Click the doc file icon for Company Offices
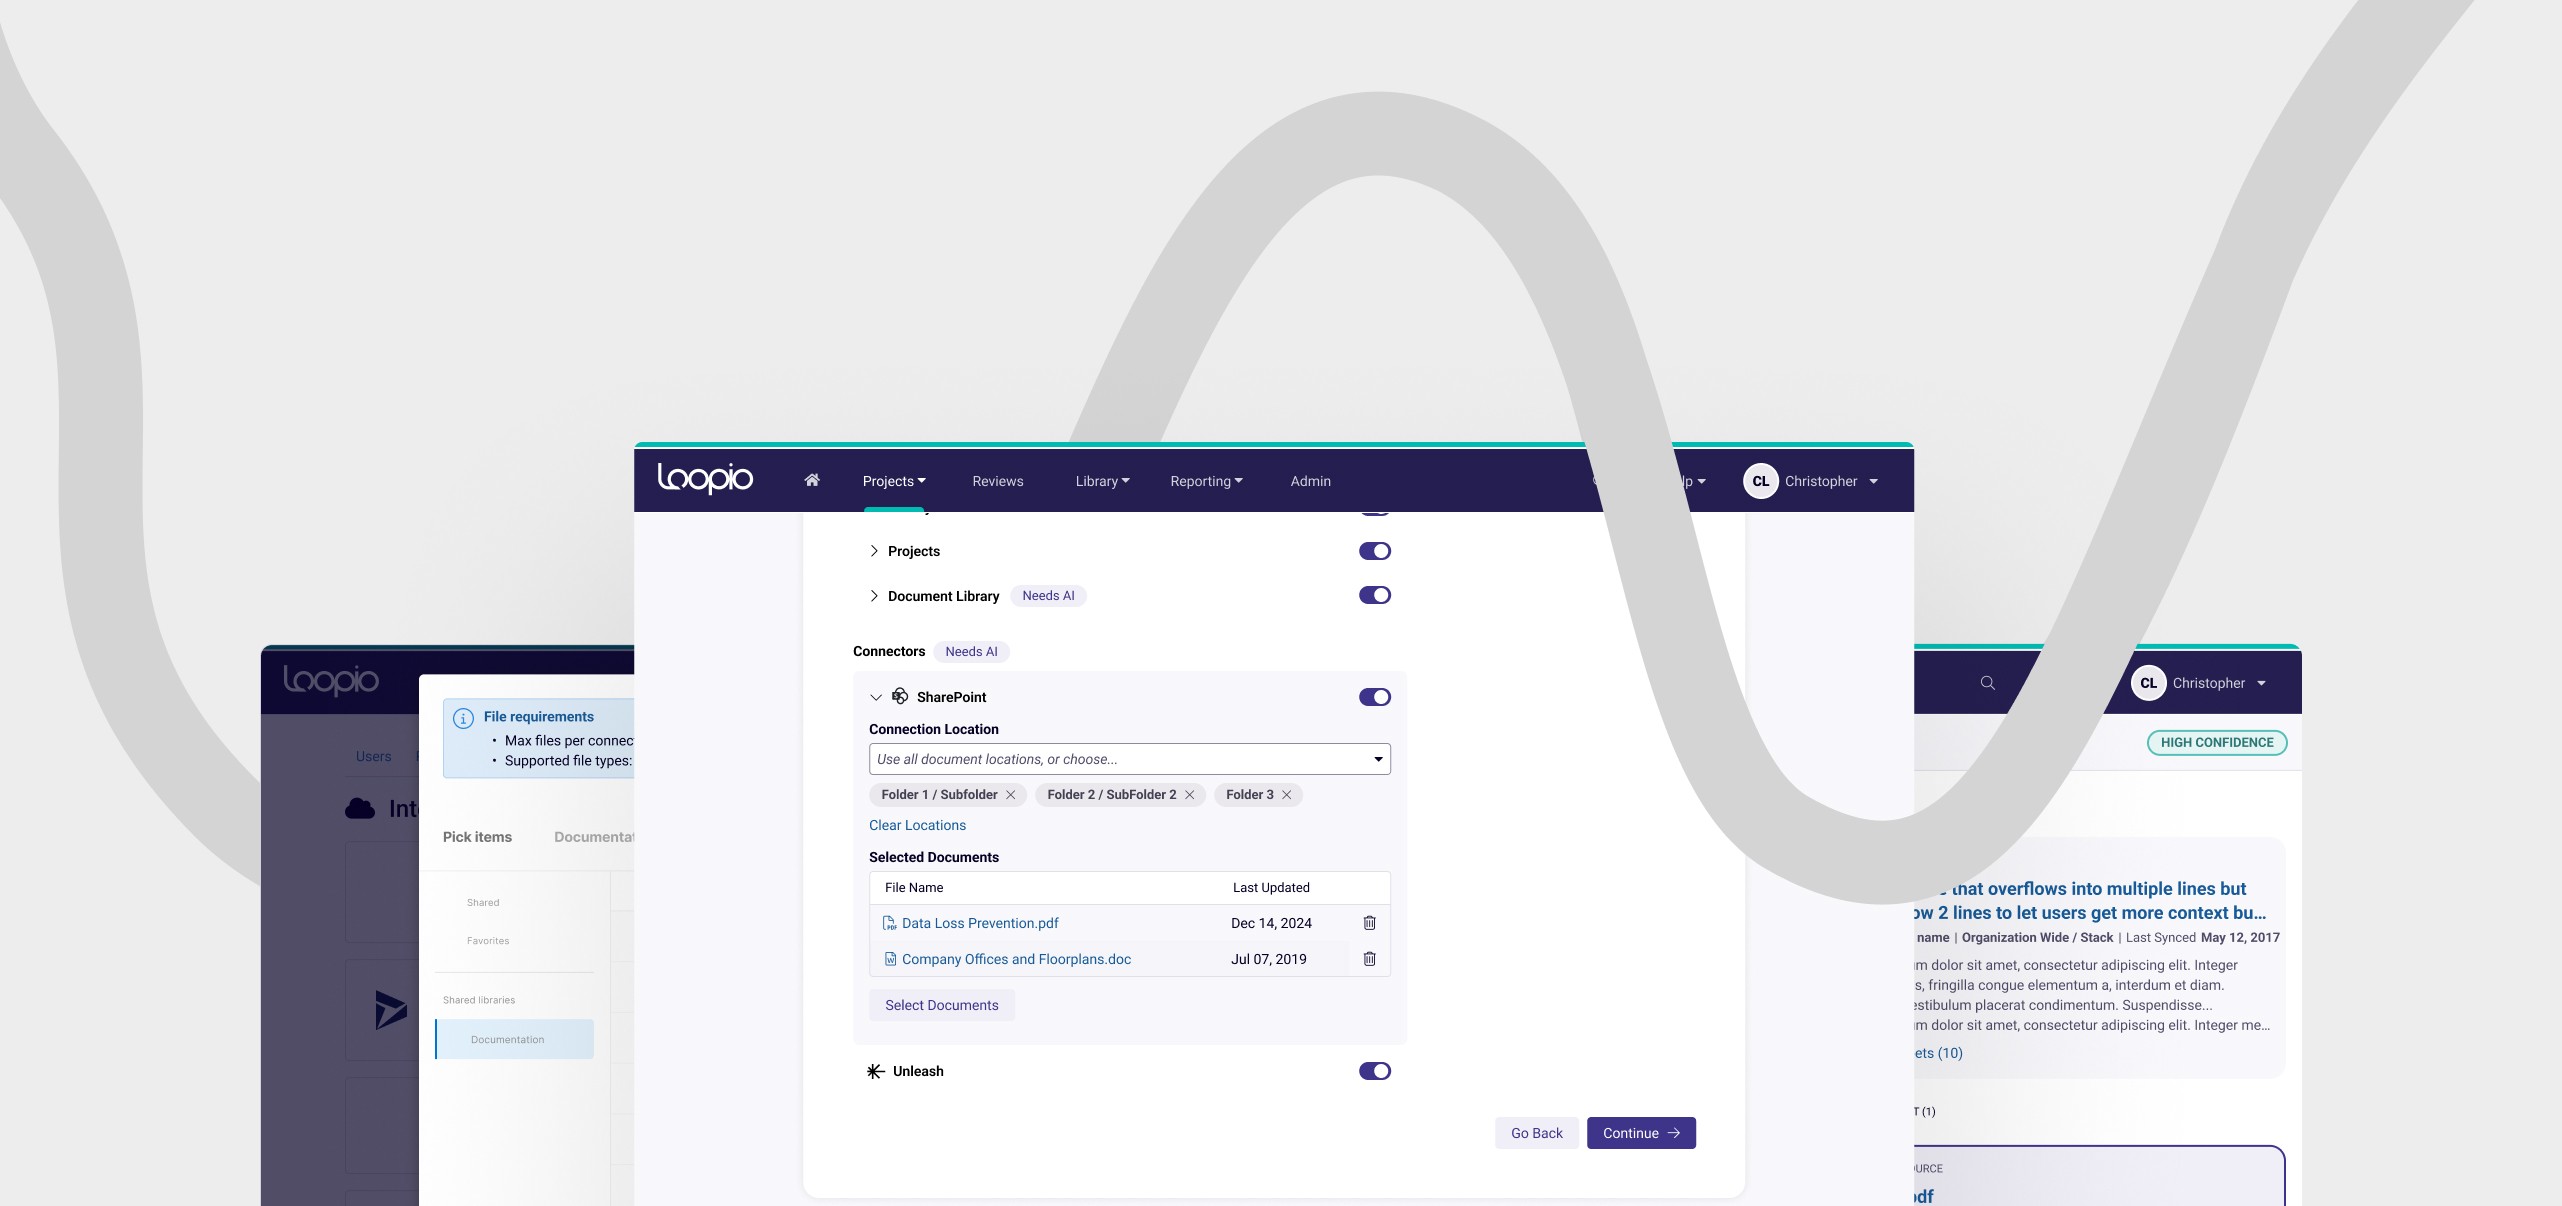2562x1206 pixels. 890,959
